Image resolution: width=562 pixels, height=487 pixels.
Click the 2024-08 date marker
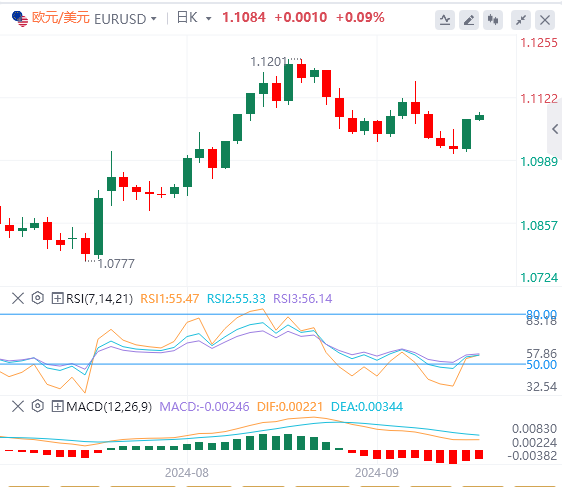[x=187, y=473]
